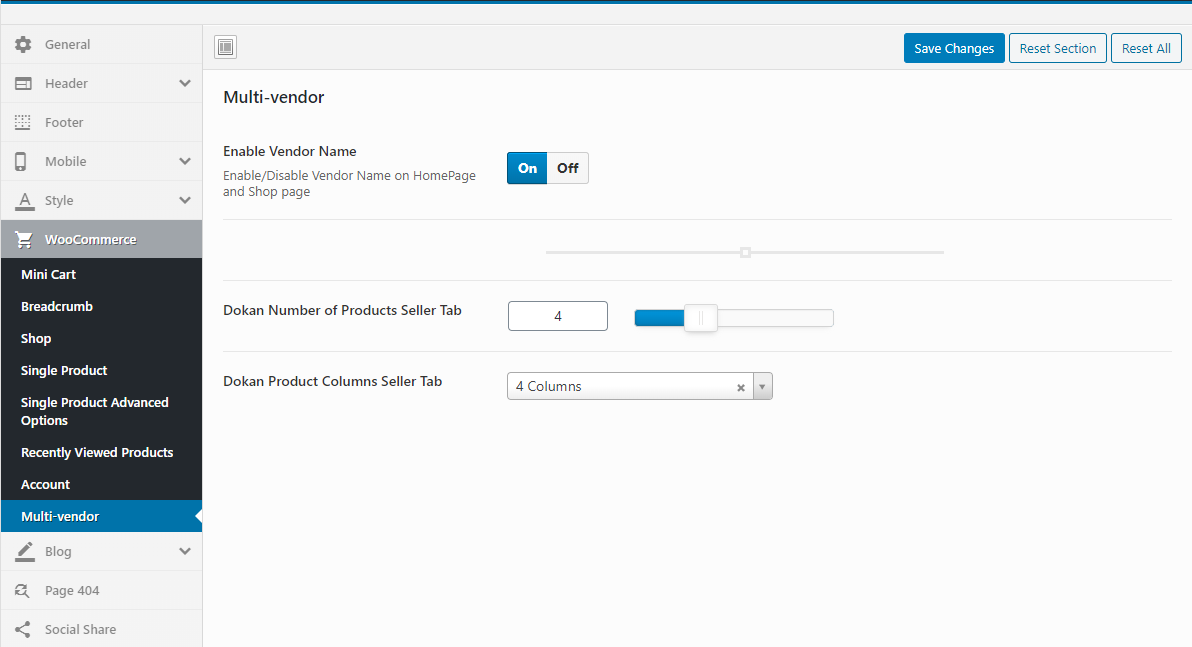The height and width of the screenshot is (647, 1192).
Task: Click the divider handle between sections
Action: click(745, 252)
